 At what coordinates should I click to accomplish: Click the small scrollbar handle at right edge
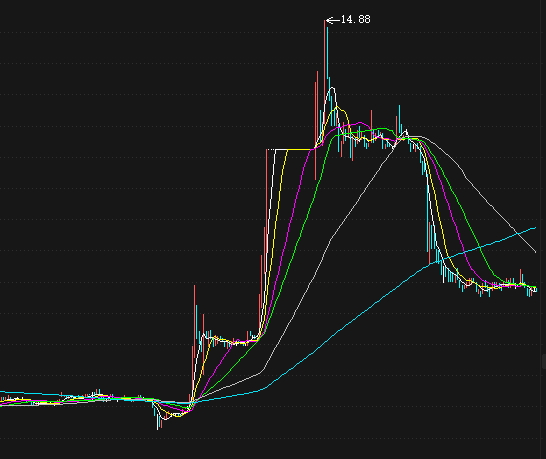point(544,361)
